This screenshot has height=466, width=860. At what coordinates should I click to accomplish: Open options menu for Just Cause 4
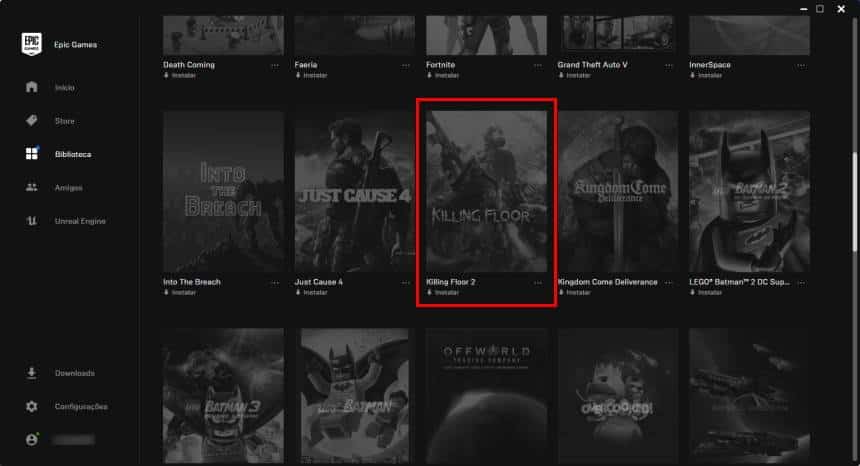406,283
